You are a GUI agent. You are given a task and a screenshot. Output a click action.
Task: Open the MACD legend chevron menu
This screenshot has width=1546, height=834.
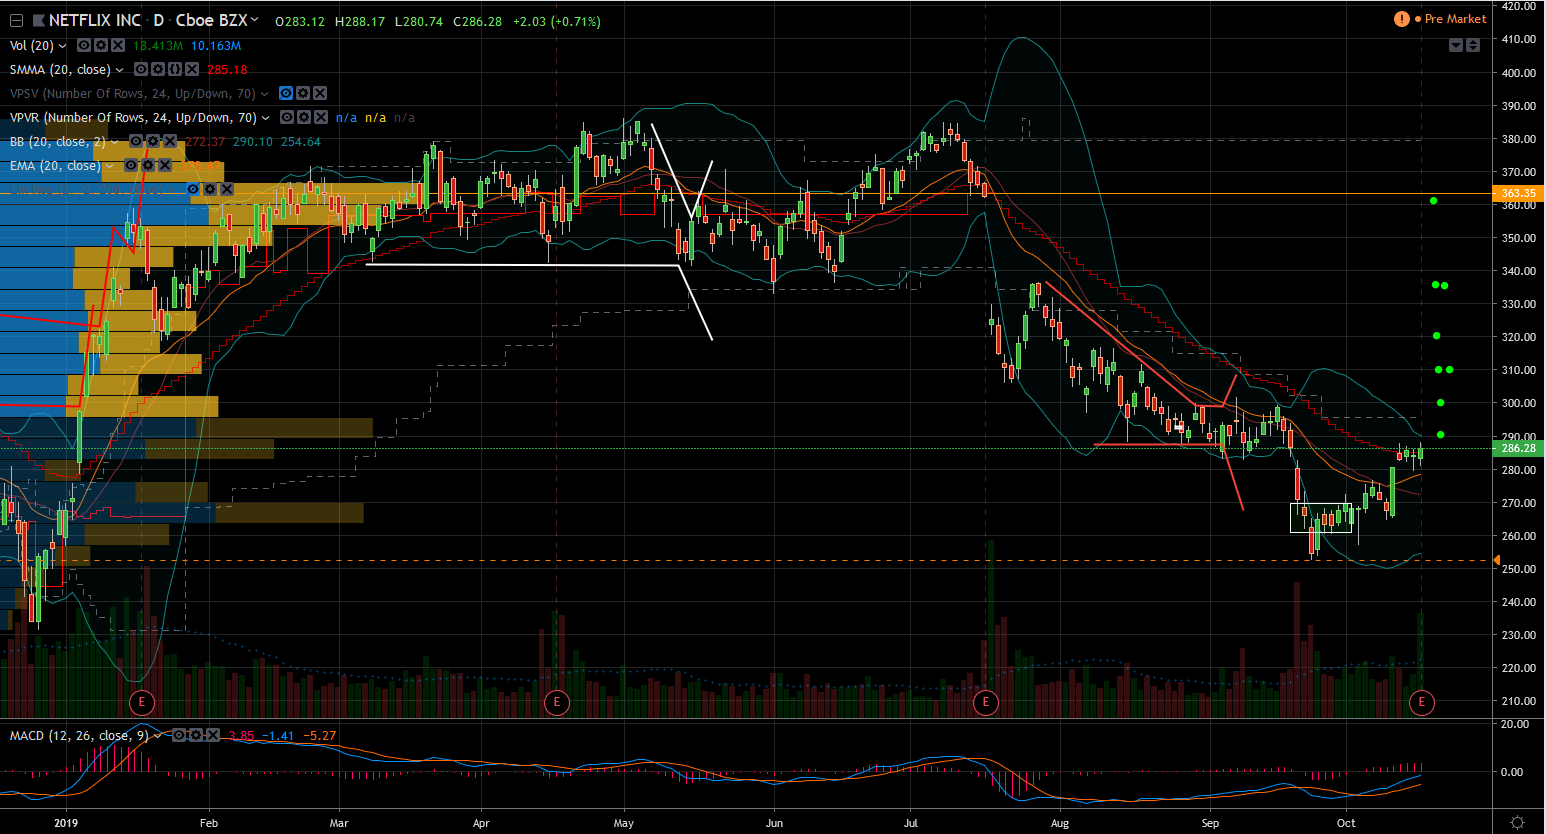click(158, 736)
